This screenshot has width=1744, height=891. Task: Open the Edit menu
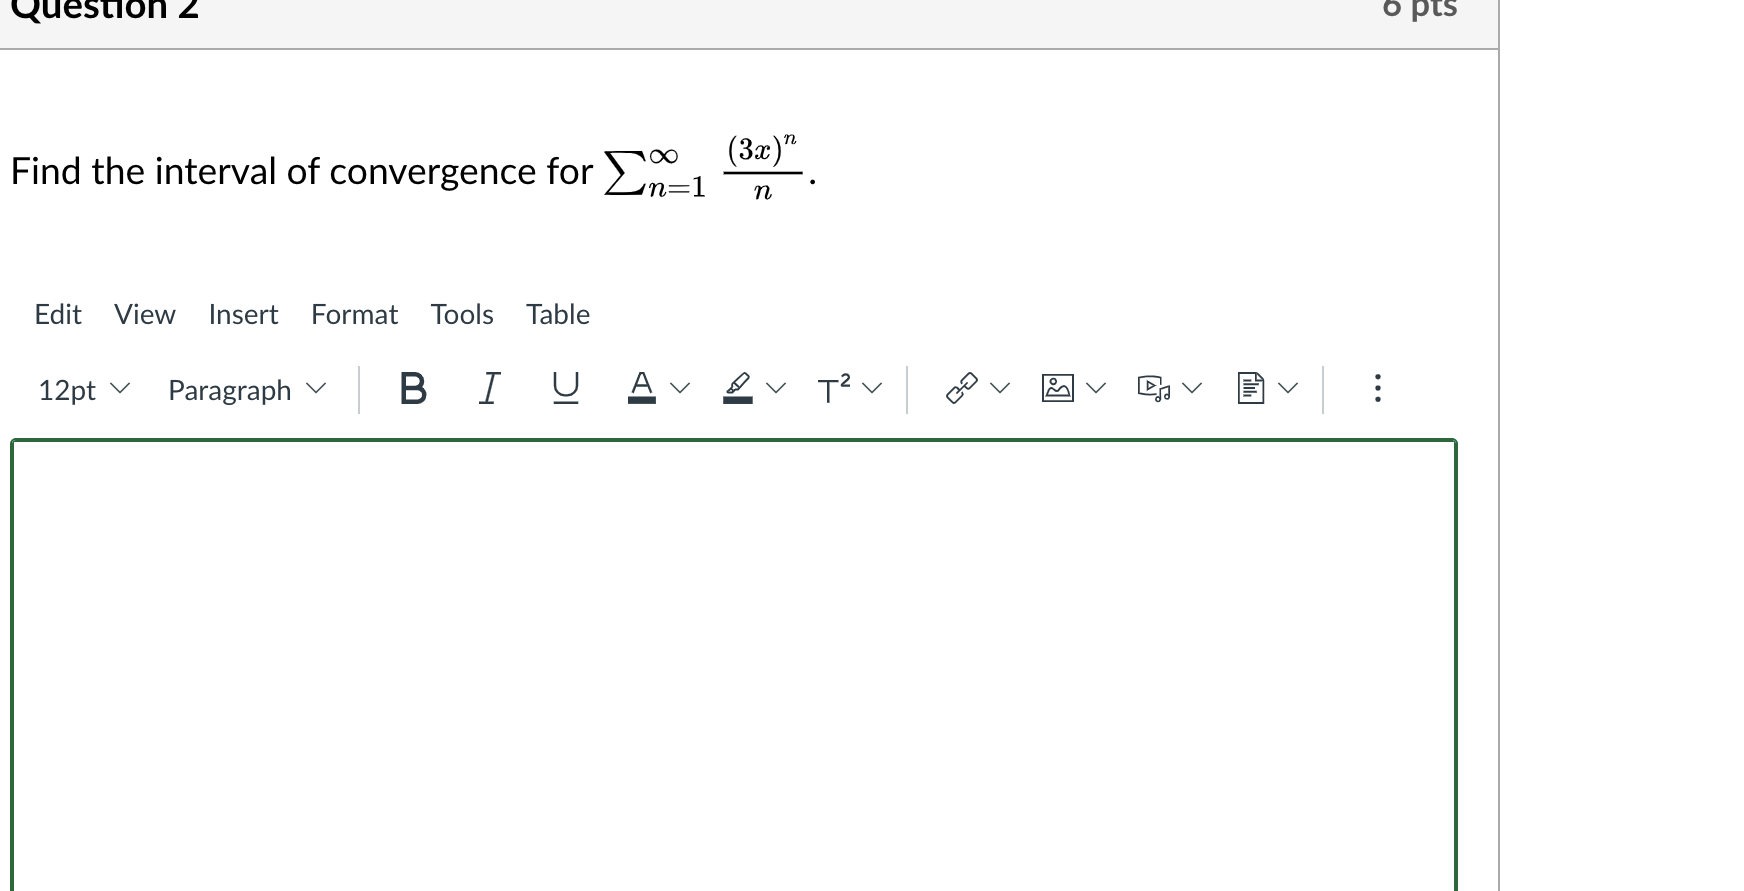pyautogui.click(x=57, y=314)
